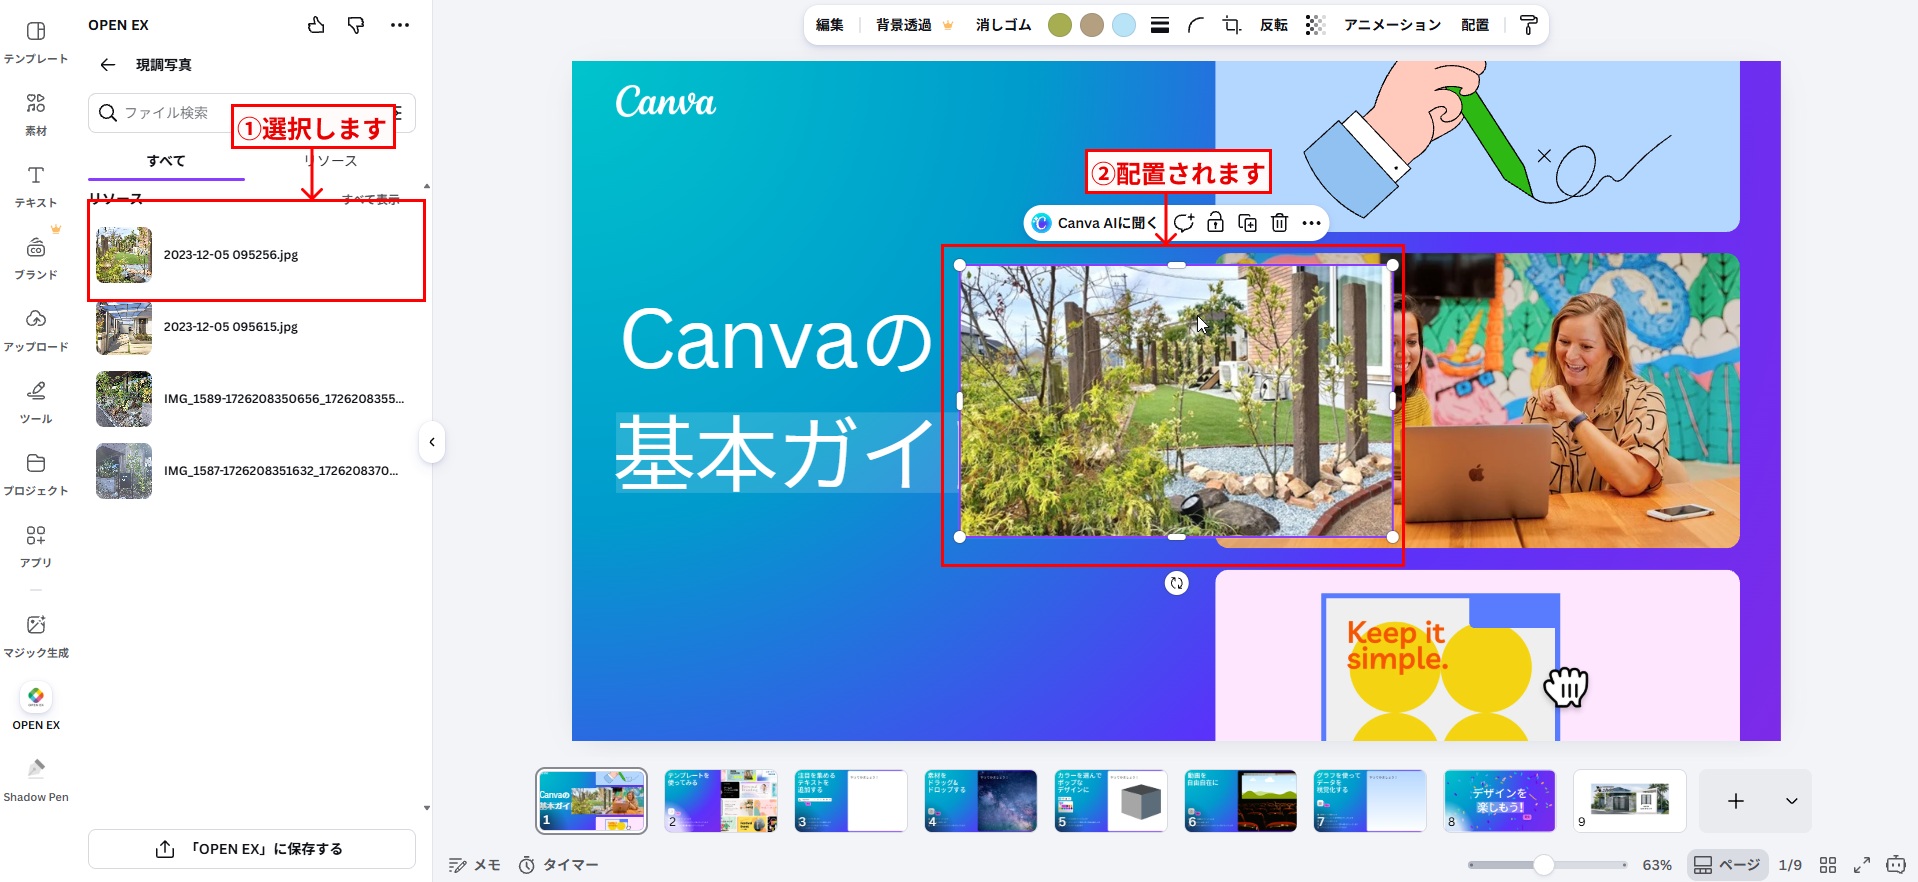Enter fullscreen presentation mode
This screenshot has width=1918, height=882.
(1862, 865)
